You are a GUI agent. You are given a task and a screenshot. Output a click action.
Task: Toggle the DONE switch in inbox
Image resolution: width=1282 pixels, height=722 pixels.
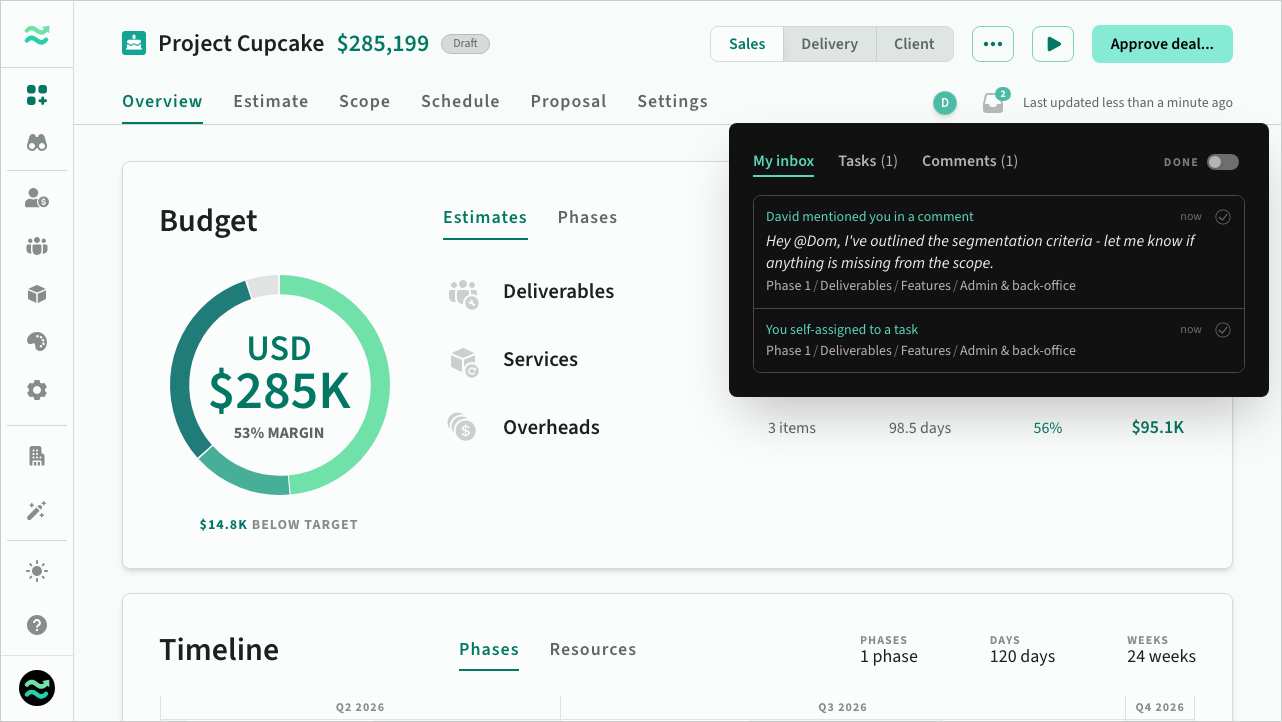1222,162
